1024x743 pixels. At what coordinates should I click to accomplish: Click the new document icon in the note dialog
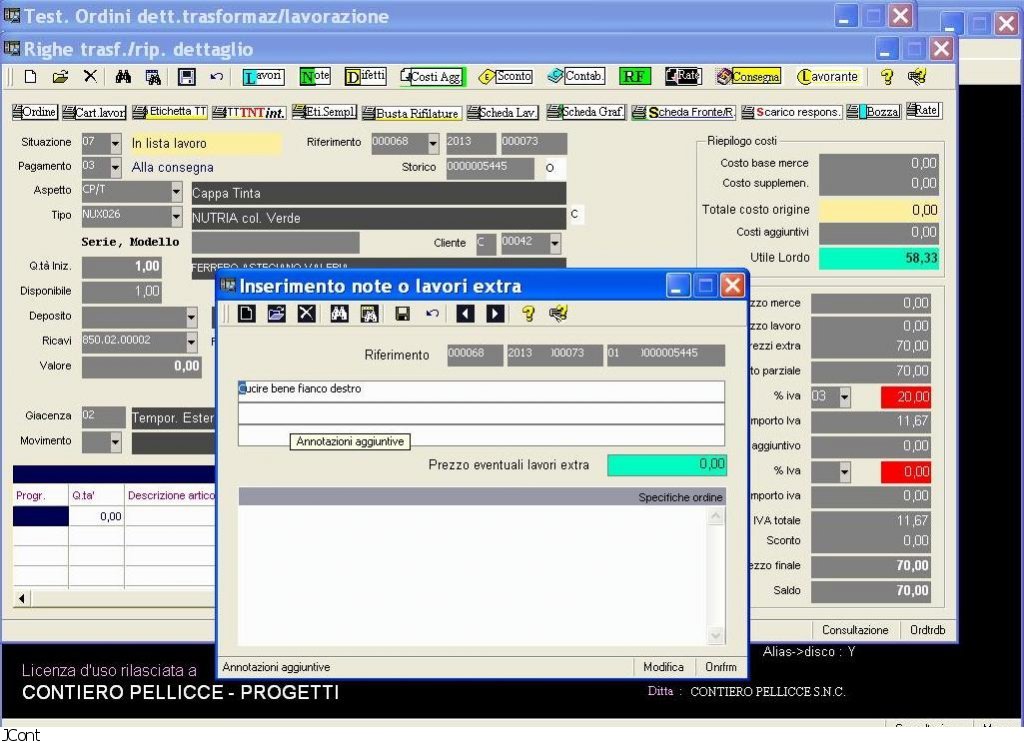click(246, 314)
